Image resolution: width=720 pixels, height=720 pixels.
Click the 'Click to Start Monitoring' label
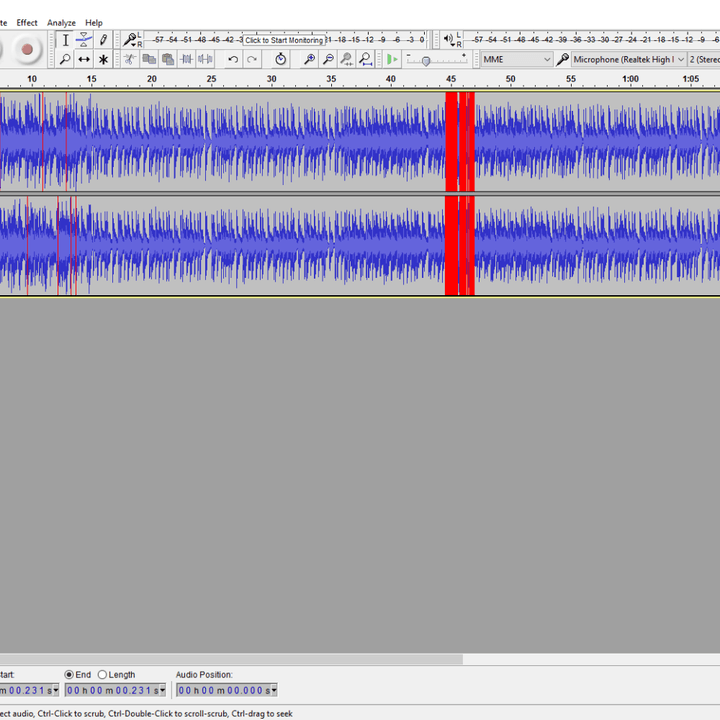284,40
